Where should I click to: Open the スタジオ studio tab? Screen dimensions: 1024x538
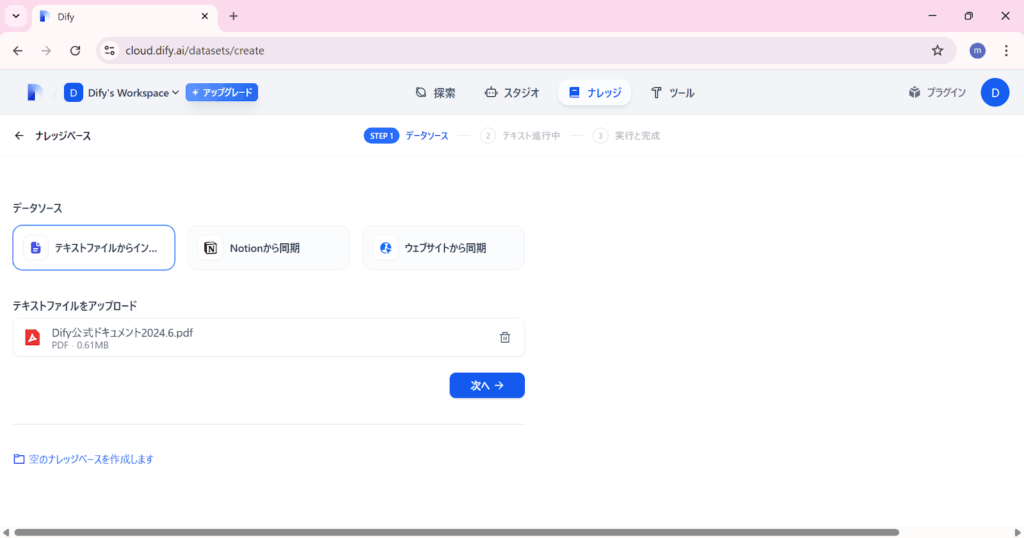click(x=512, y=93)
